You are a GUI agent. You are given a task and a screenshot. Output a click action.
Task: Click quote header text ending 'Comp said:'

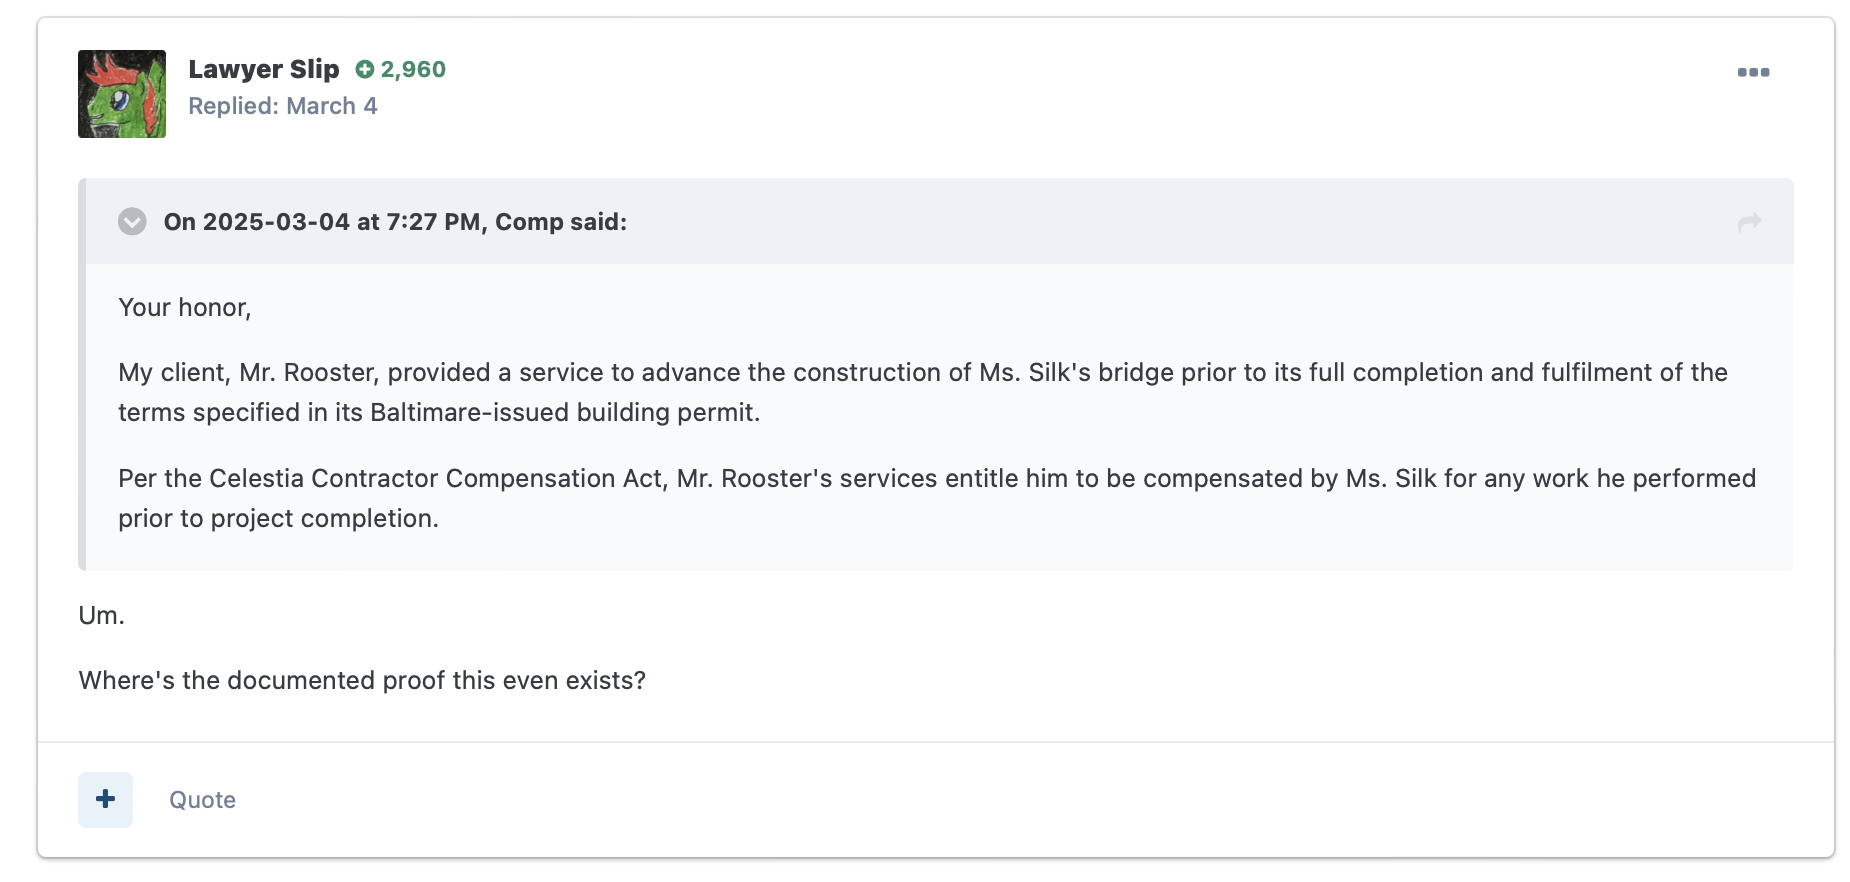[395, 222]
